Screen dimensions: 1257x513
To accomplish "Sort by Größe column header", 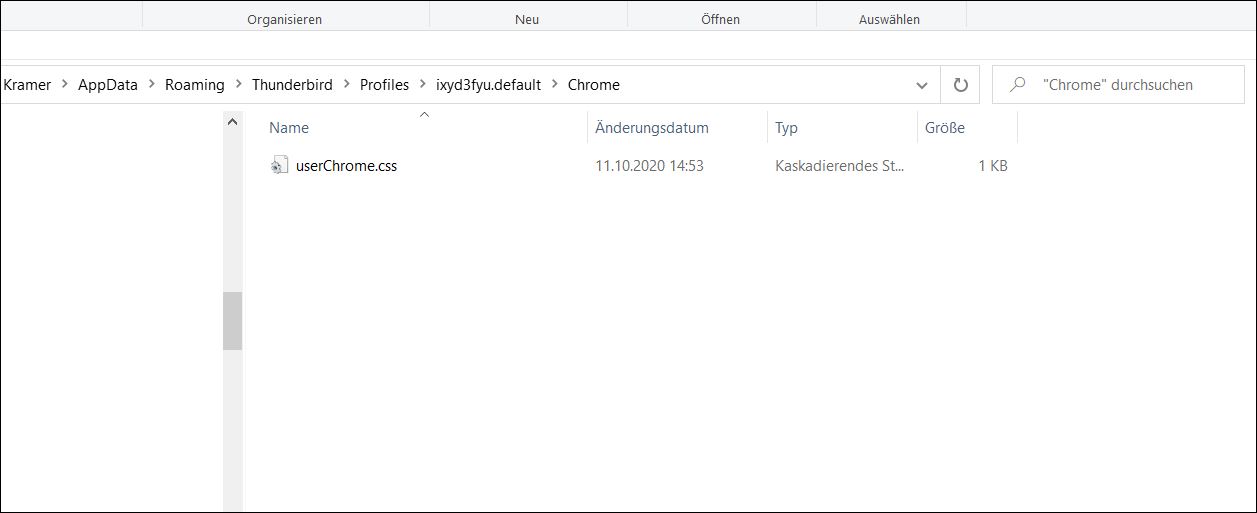I will pyautogui.click(x=944, y=128).
